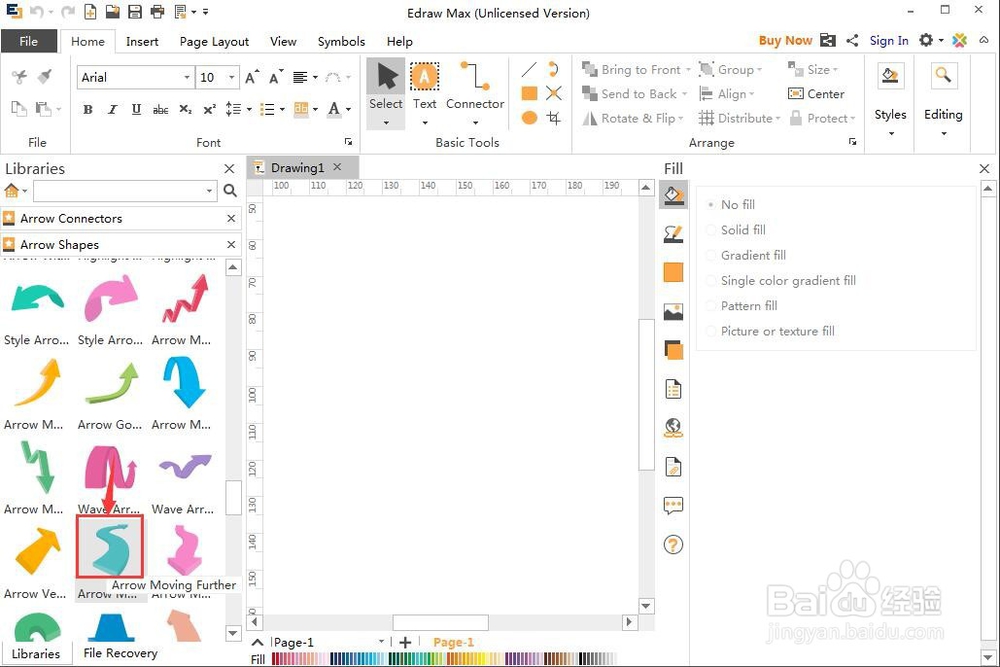Image resolution: width=1000 pixels, height=667 pixels.
Task: Pick the line drawing tool
Action: pyautogui.click(x=529, y=69)
